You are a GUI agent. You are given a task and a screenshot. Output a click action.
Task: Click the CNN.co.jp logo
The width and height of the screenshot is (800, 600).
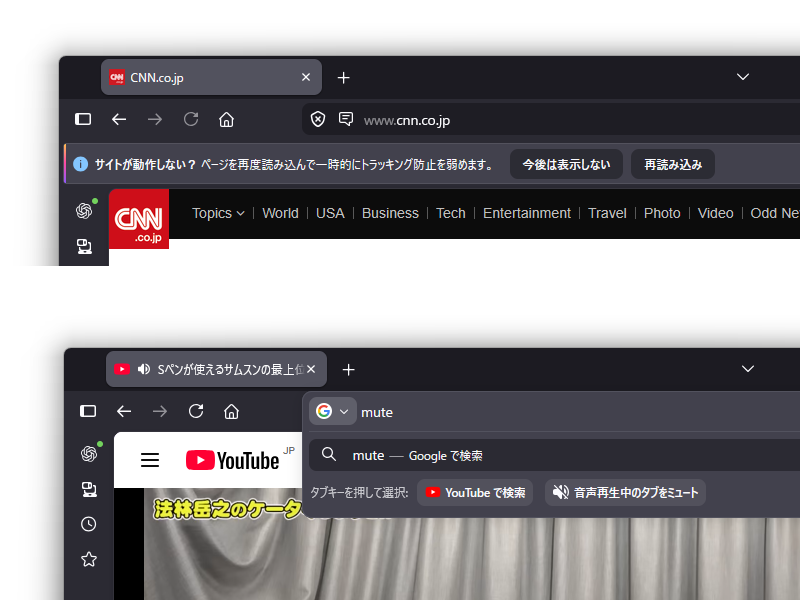click(x=139, y=219)
